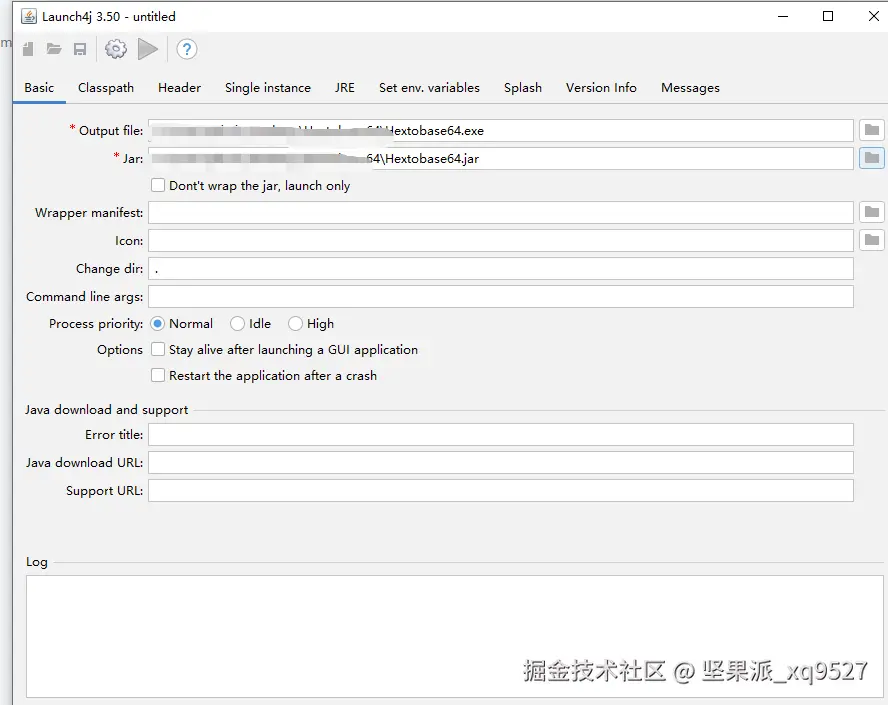Switch to the Header tab

pos(180,88)
